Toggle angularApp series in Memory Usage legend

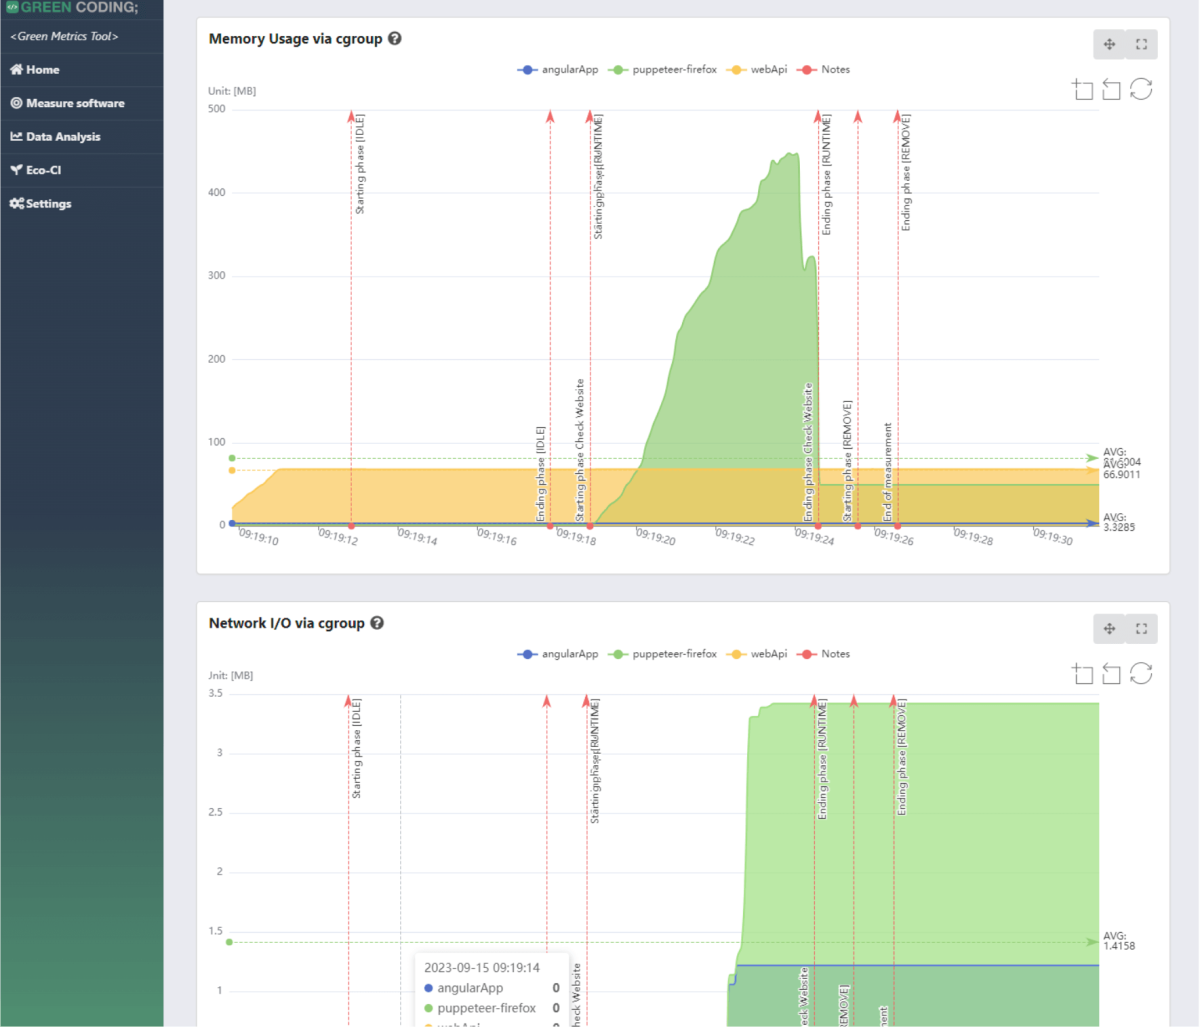pos(558,70)
